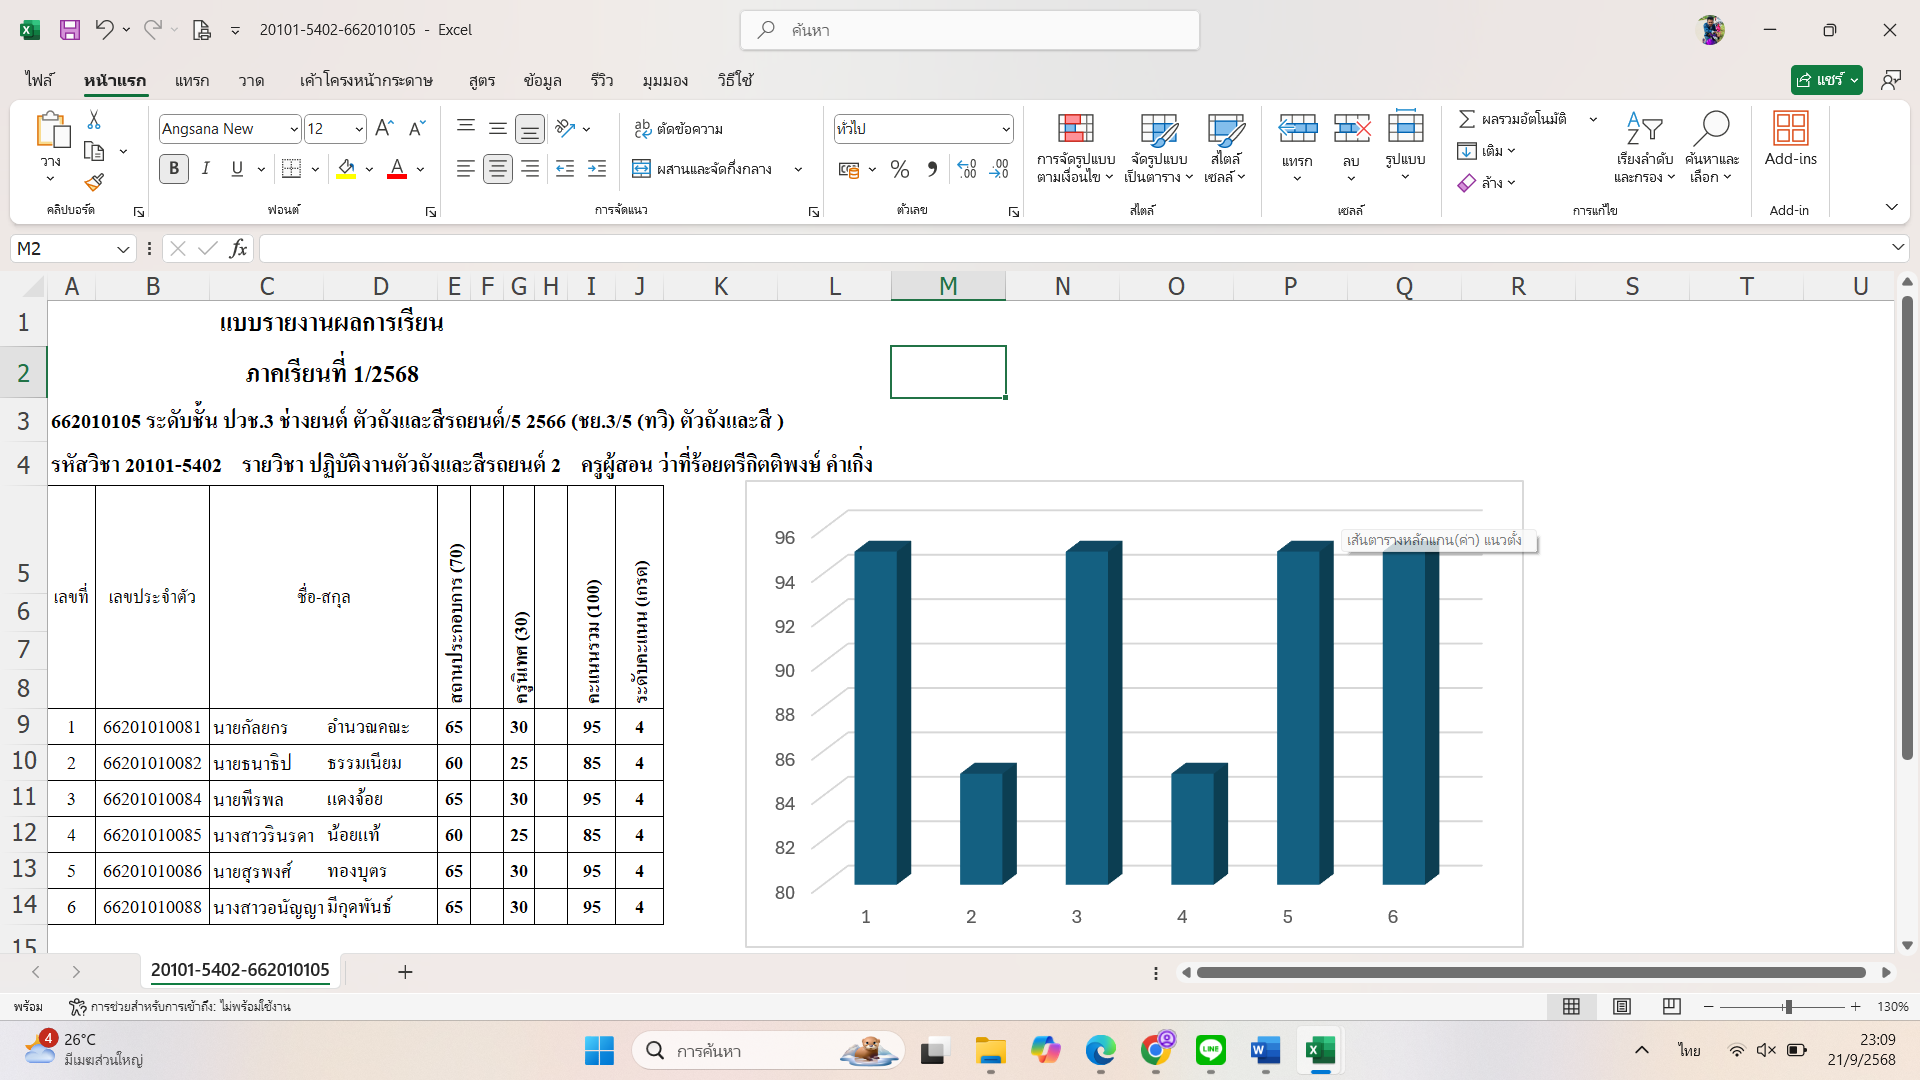Click the Format Painter brush icon
Viewport: 1920px width, 1080px height.
pos(94,183)
